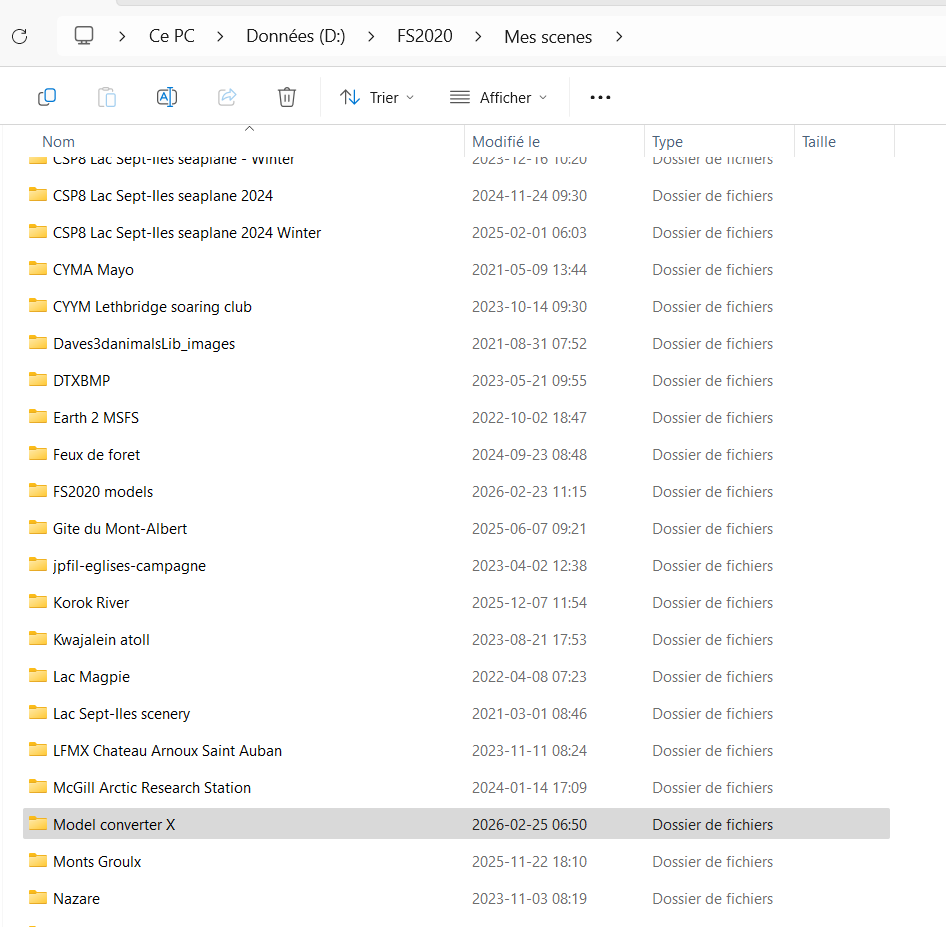The height and width of the screenshot is (927, 946).
Task: Click the Refresh button
Action: pos(20,37)
